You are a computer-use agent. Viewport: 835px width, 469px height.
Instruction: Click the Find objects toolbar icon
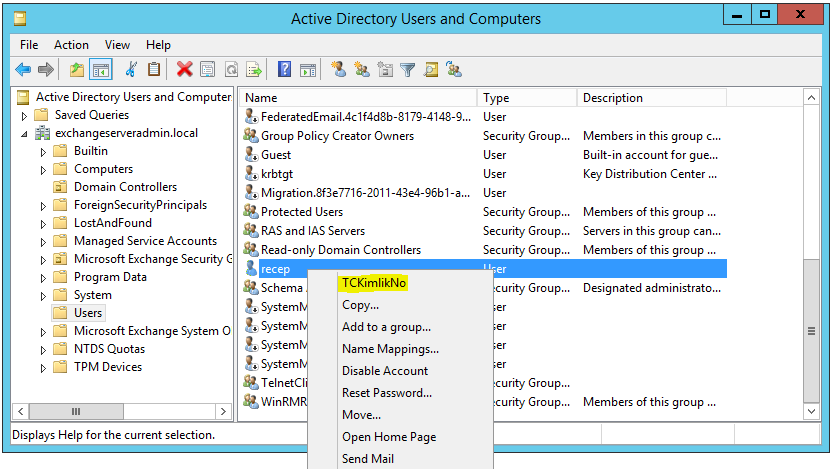[x=431, y=69]
